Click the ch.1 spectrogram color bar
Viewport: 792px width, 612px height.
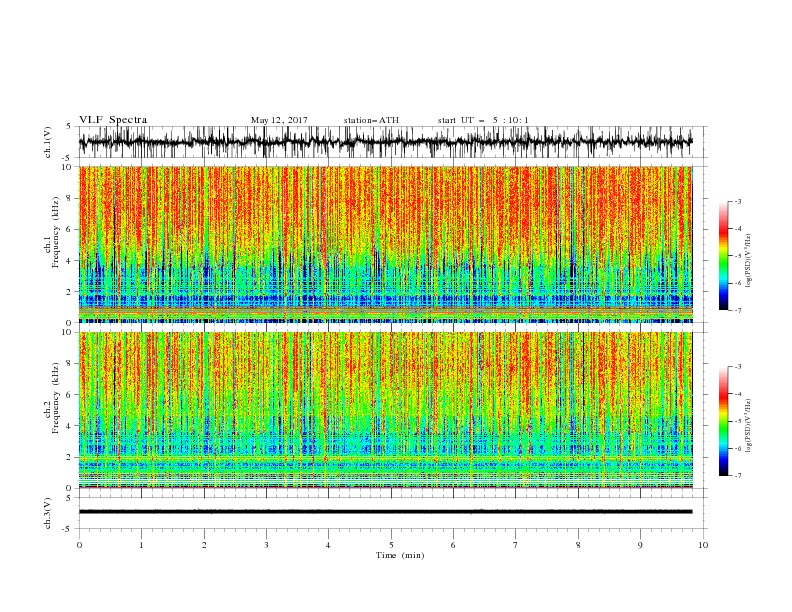click(x=723, y=256)
